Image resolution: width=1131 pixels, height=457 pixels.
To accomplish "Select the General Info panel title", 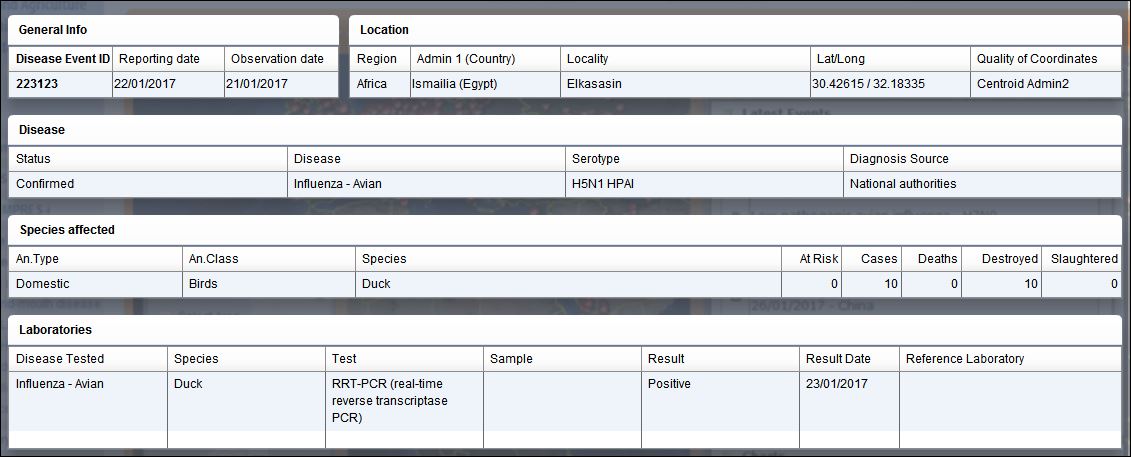I will [x=53, y=30].
